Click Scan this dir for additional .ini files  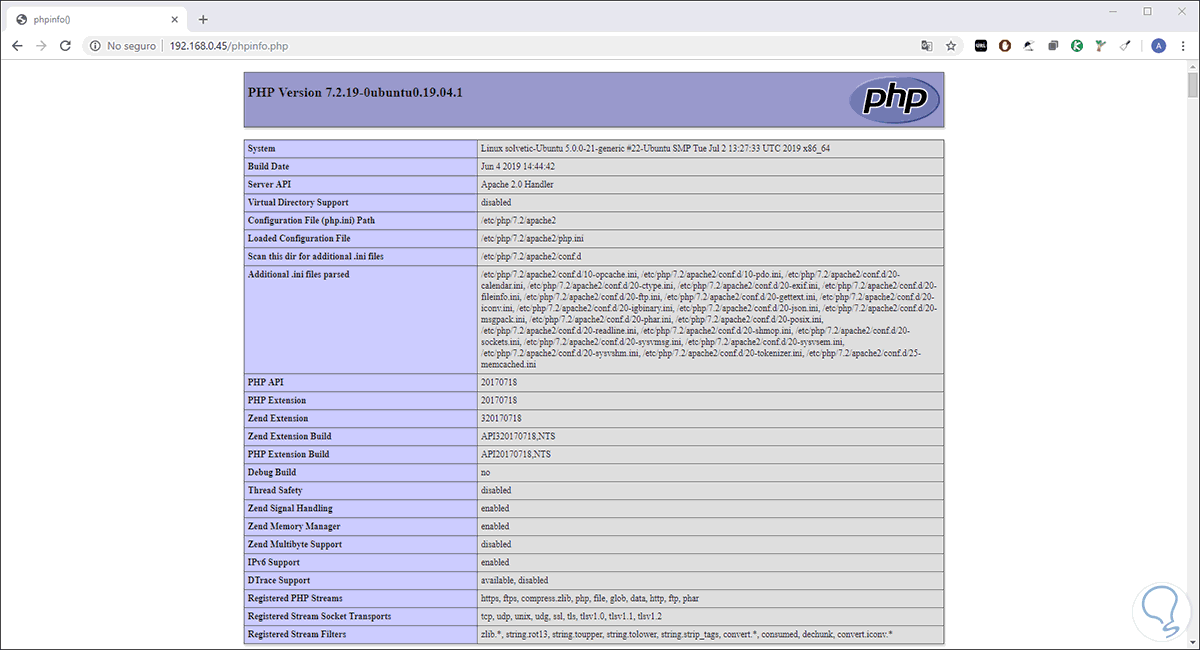(315, 256)
